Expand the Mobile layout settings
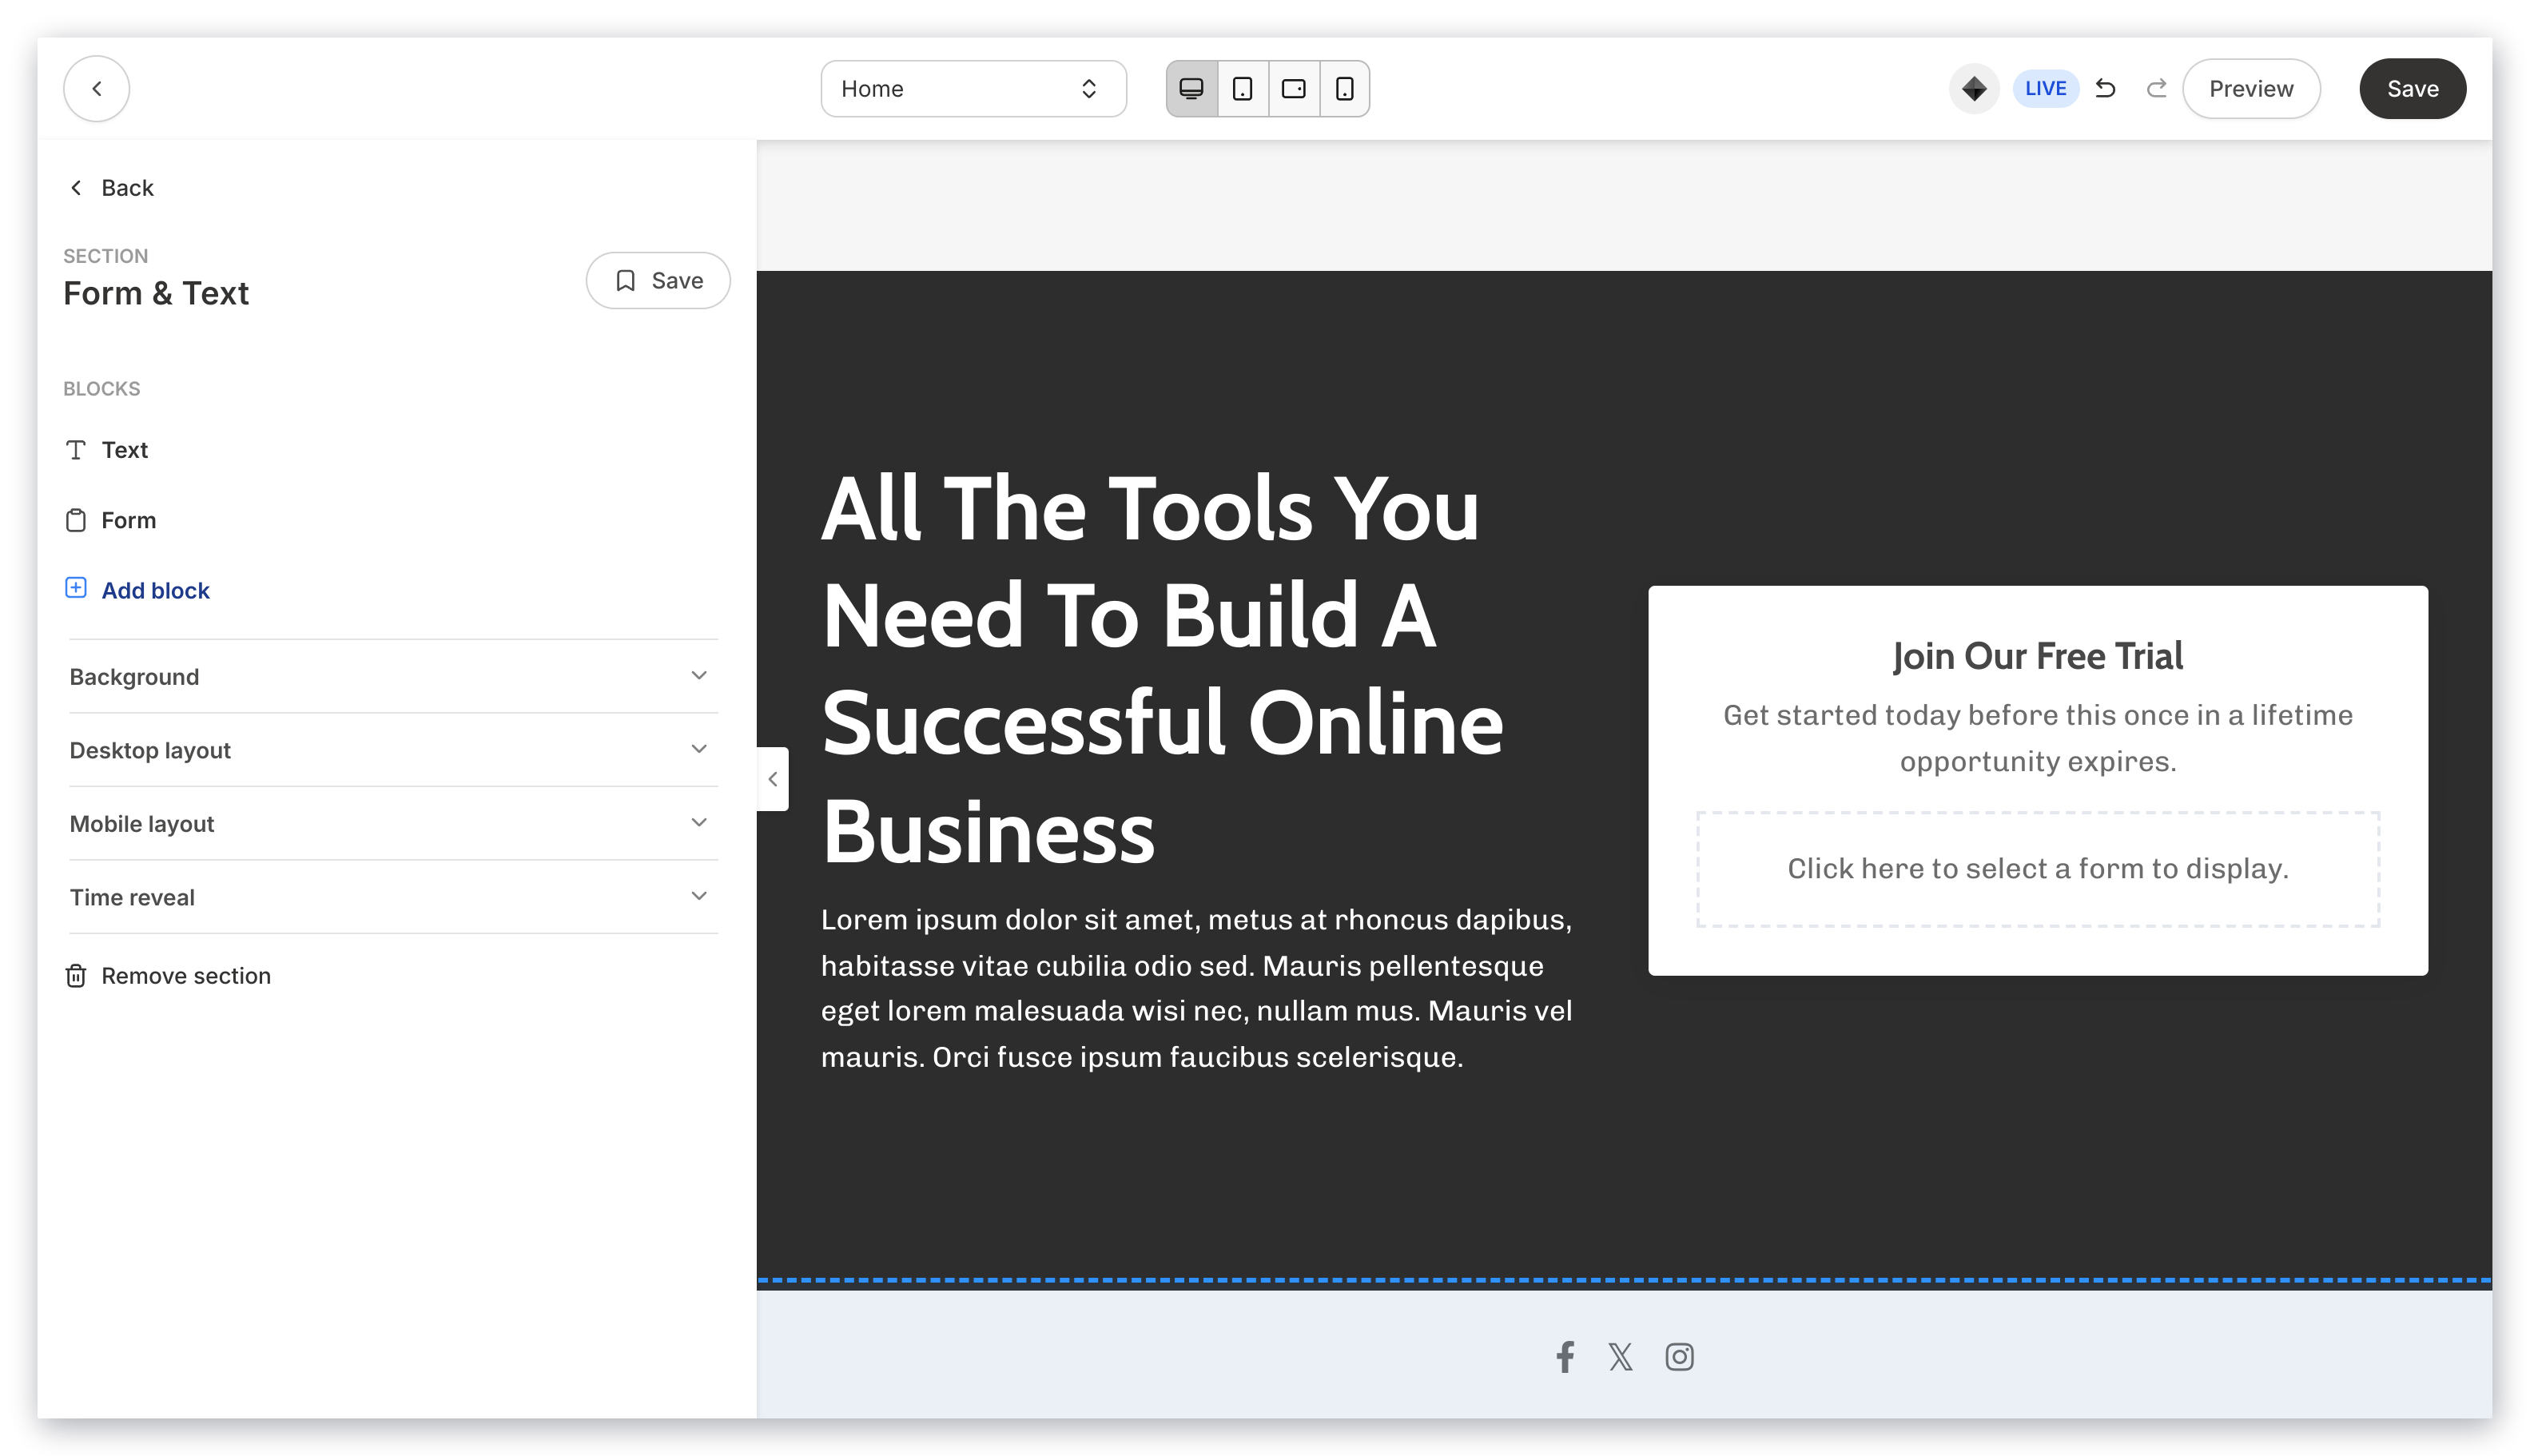Viewport: 2530px width, 1456px height. [393, 824]
